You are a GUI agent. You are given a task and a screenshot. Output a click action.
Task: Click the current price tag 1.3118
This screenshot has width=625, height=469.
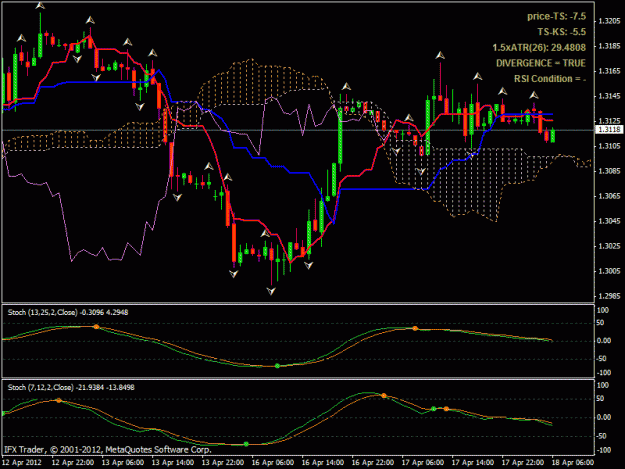click(x=609, y=130)
